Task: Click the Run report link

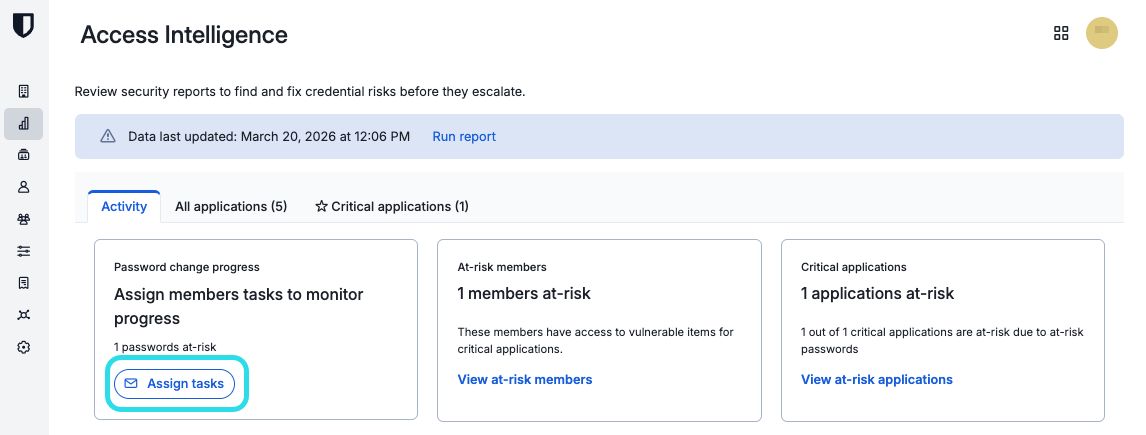Action: pos(463,137)
